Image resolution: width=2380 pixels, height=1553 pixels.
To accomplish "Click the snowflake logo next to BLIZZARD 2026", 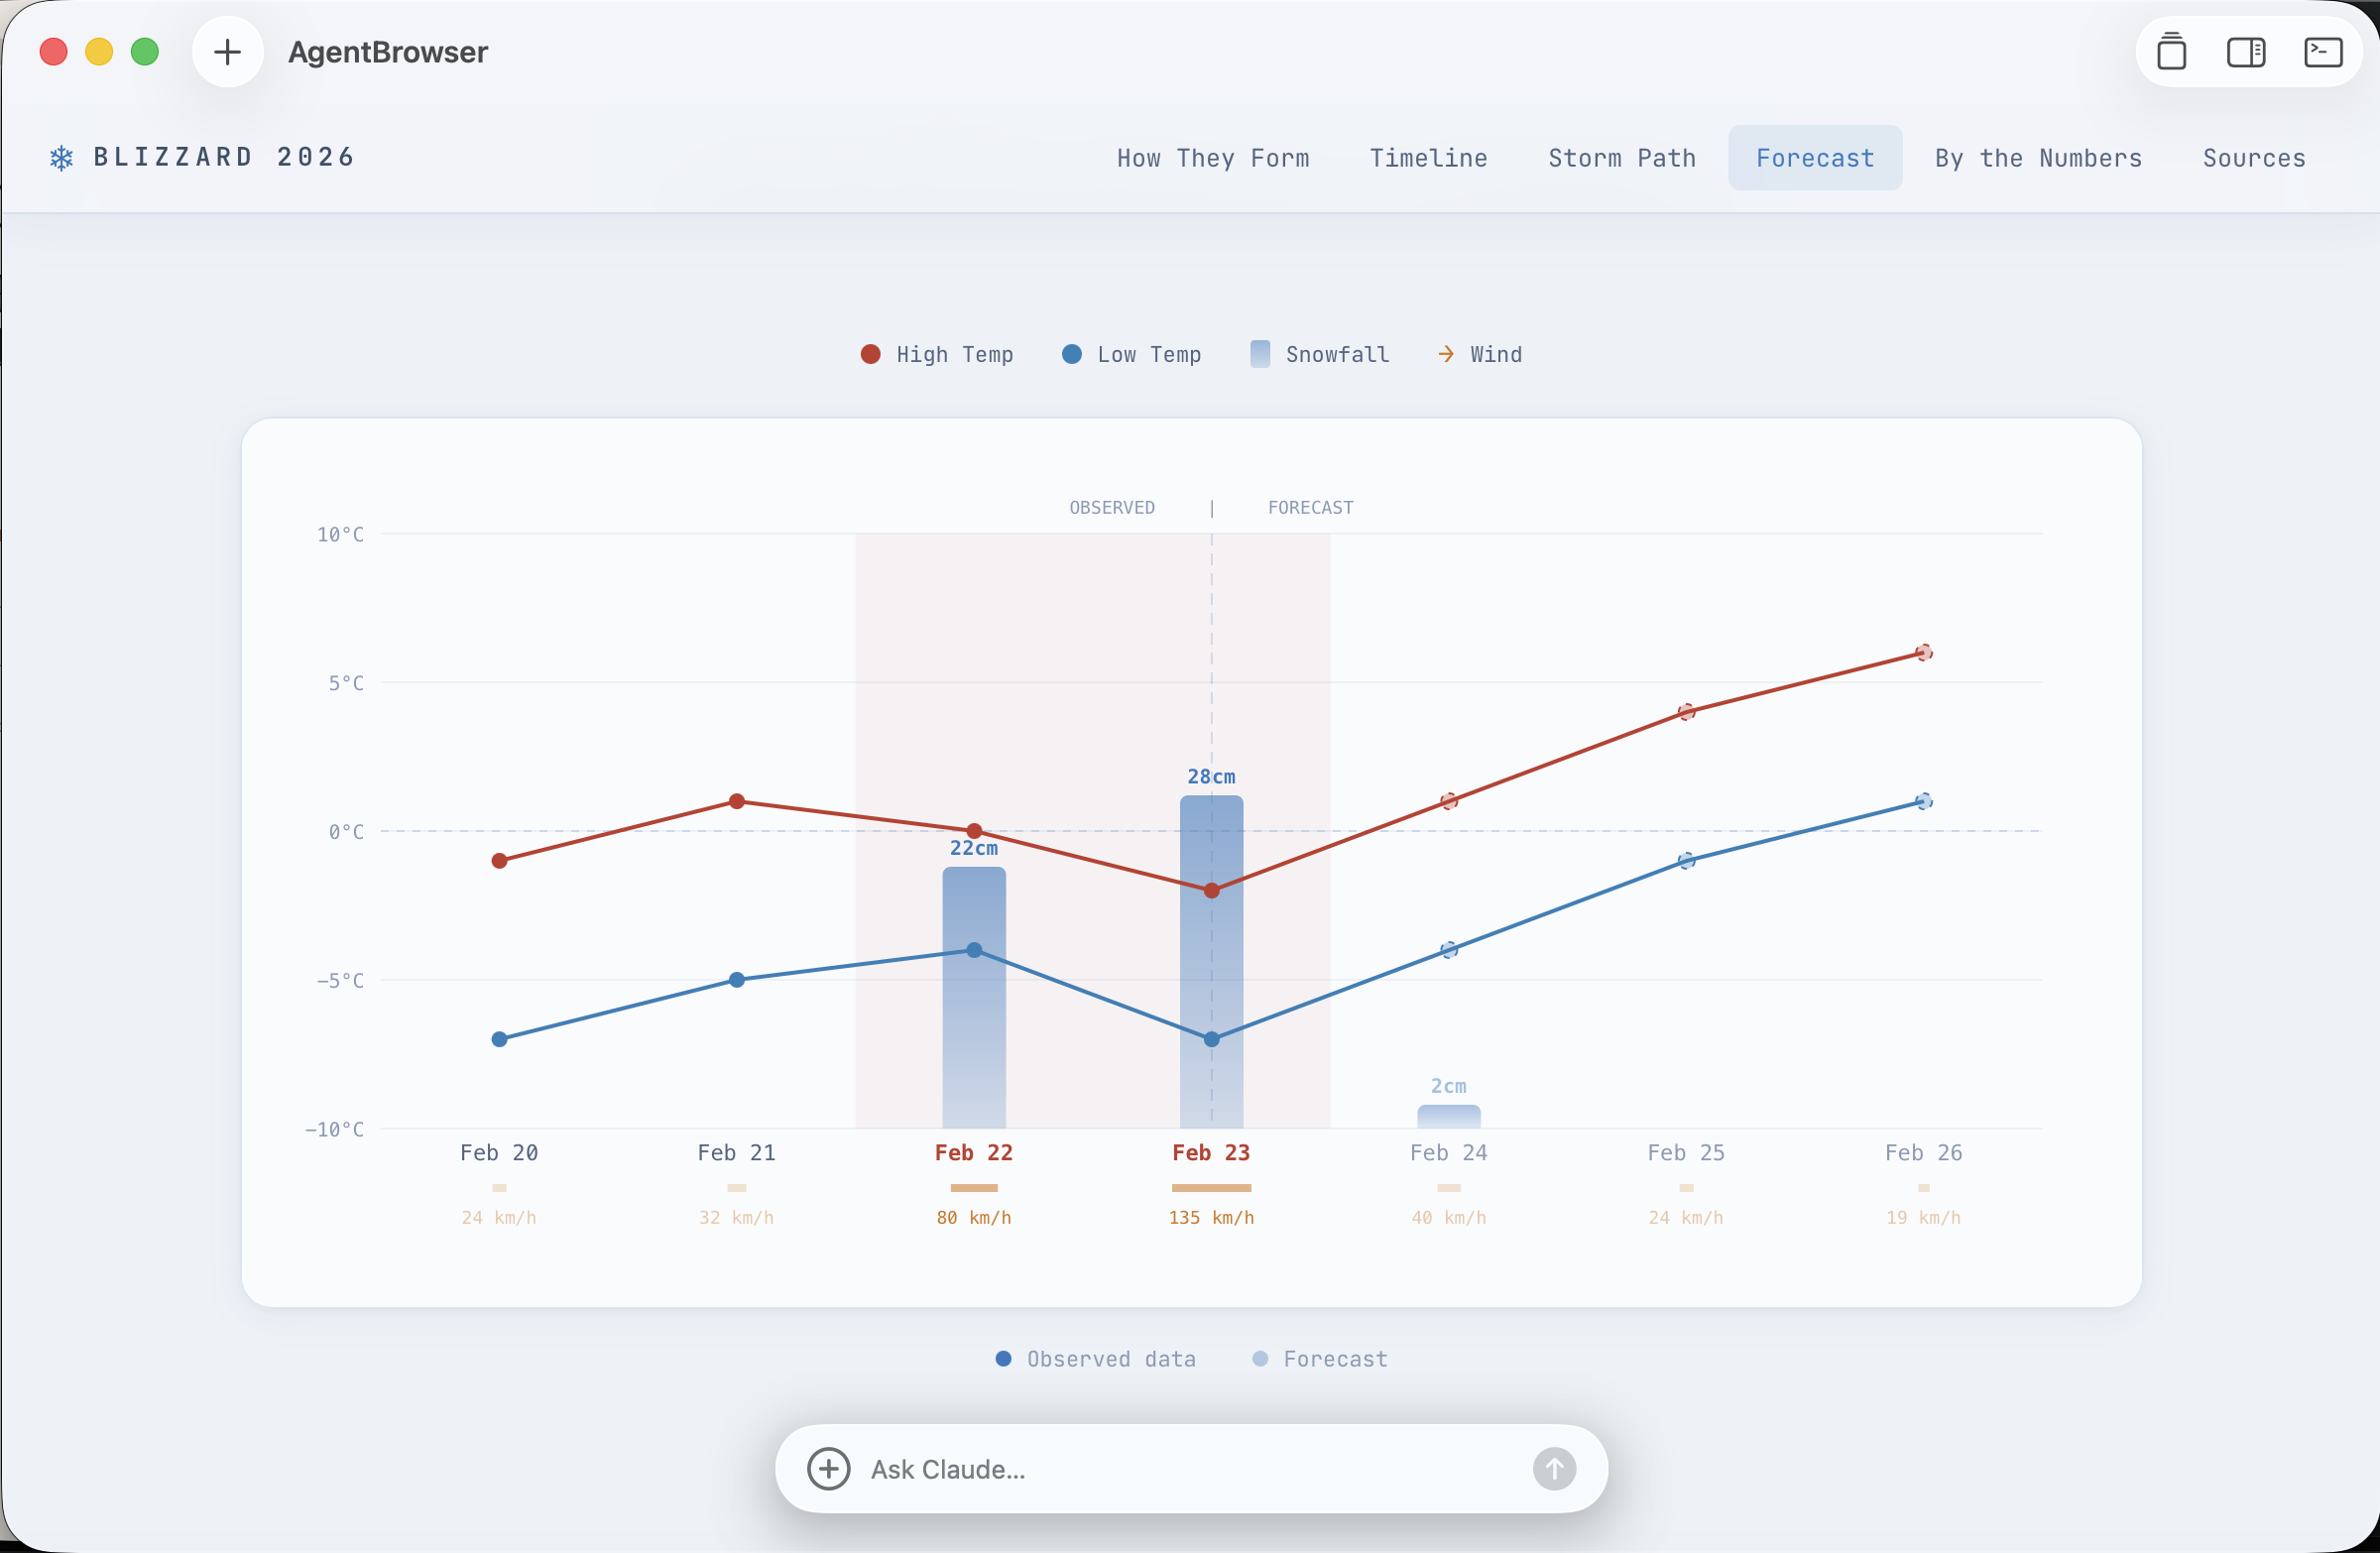I will click(60, 157).
